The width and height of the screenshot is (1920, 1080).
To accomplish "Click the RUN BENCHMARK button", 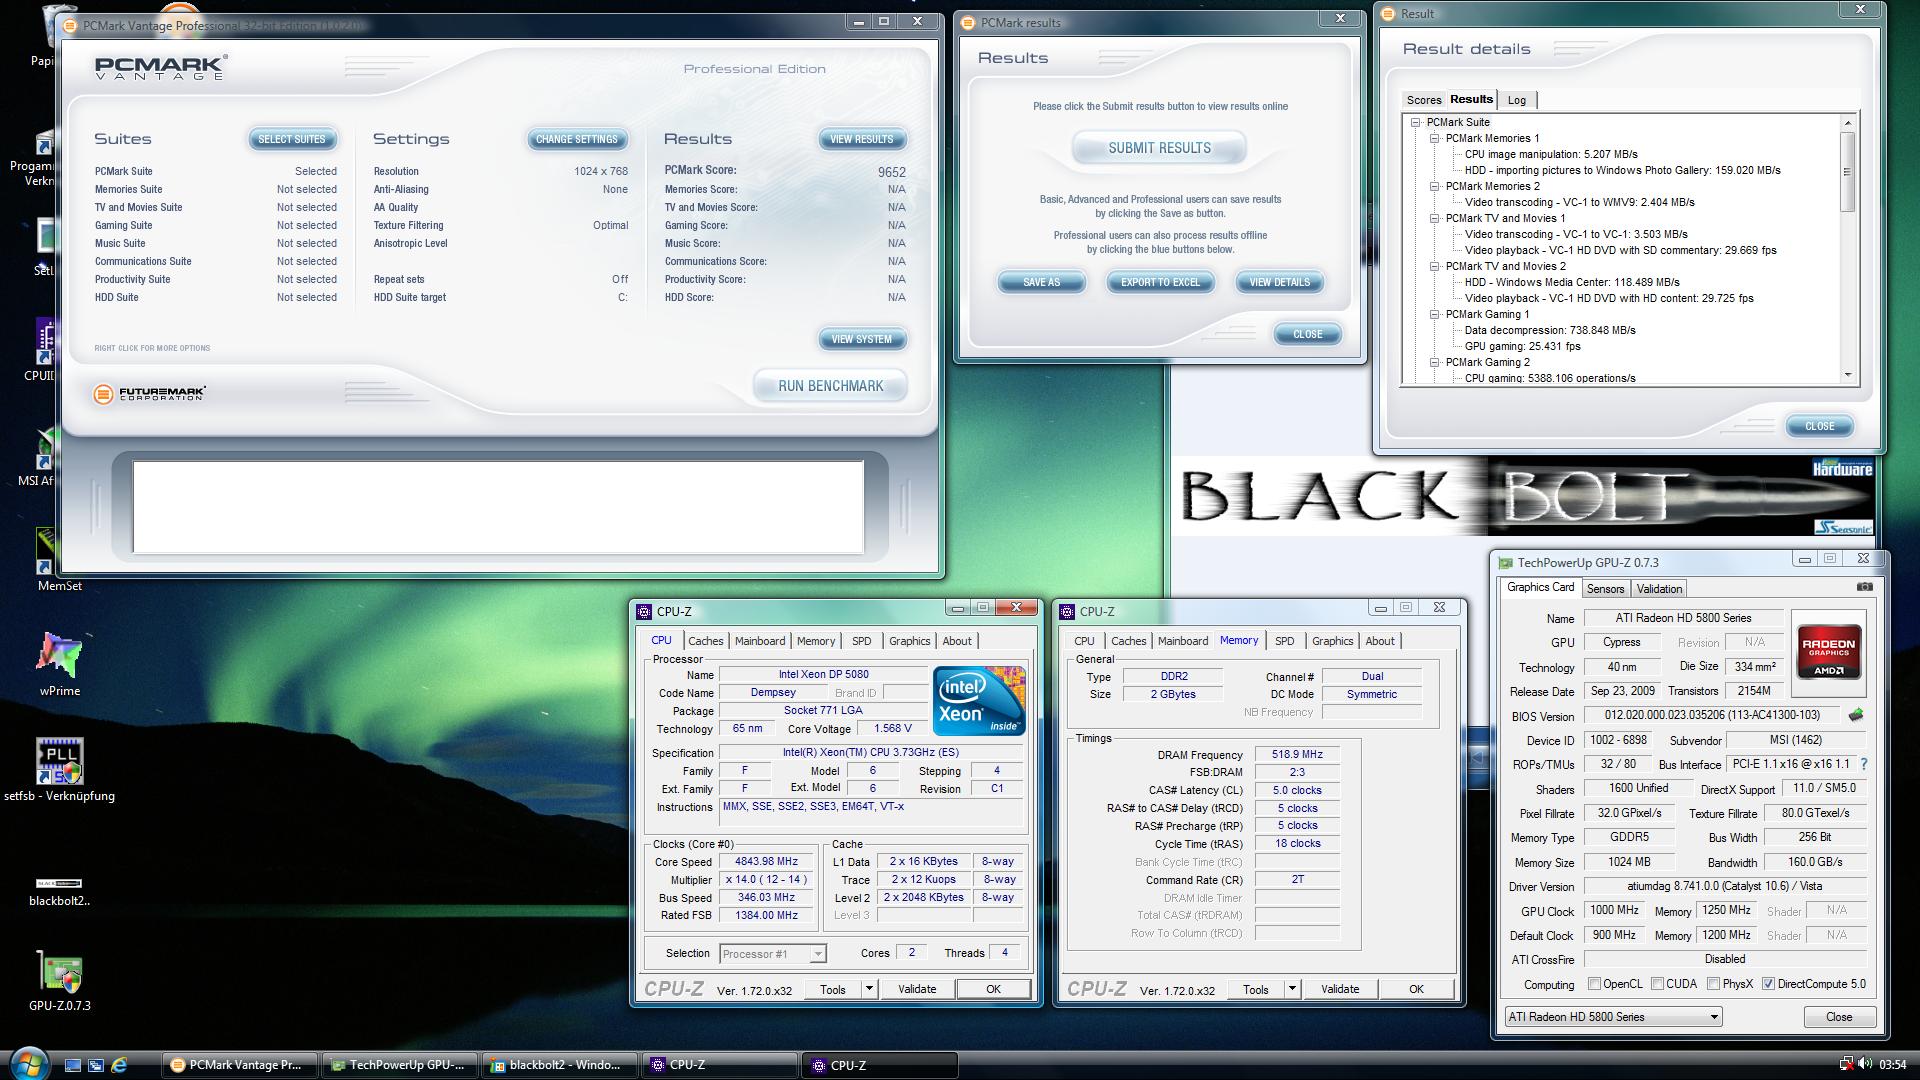I will 830,386.
